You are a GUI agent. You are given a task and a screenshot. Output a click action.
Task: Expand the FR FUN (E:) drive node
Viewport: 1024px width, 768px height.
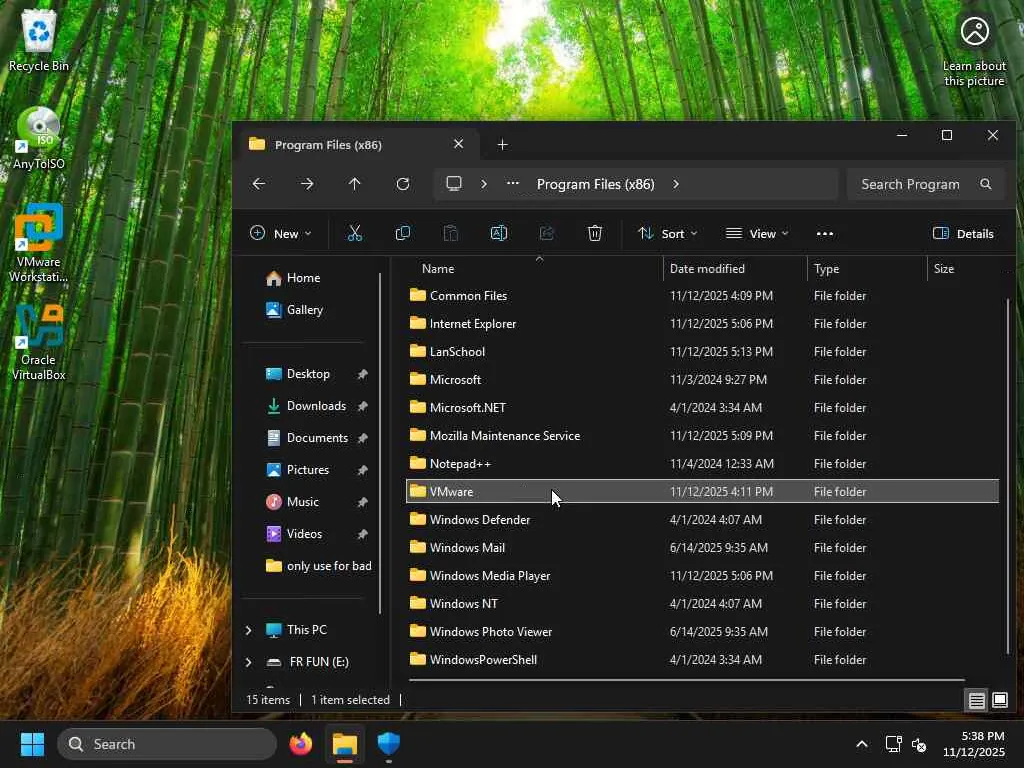(x=248, y=662)
